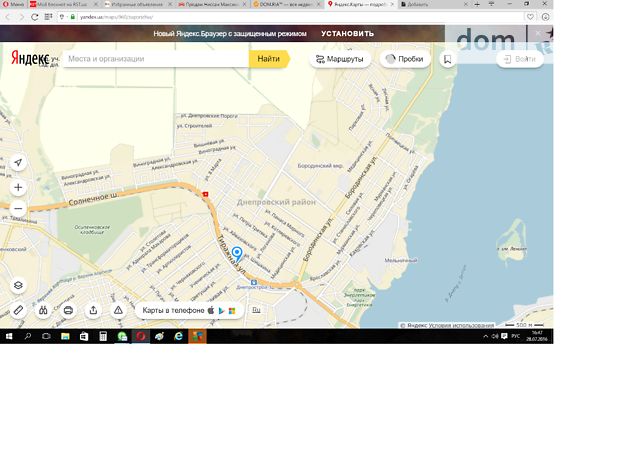Click the Найти search button
620x460 pixels.
(269, 59)
